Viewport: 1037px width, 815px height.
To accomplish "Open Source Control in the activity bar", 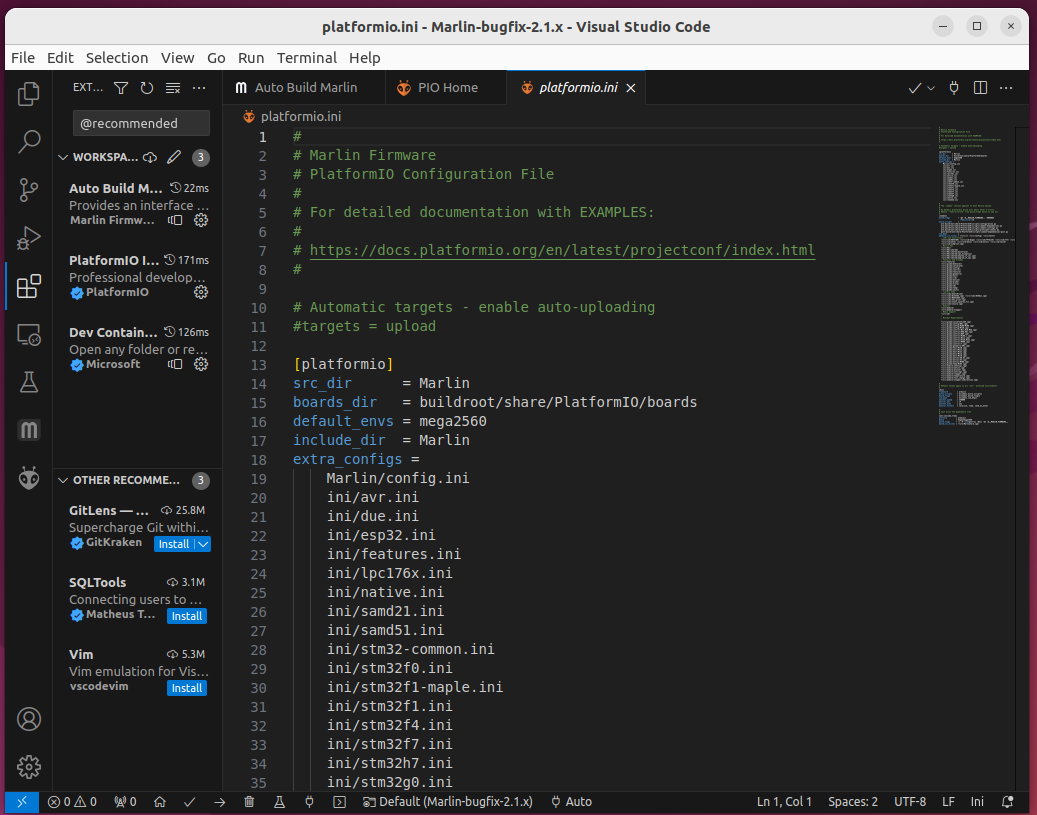I will (28, 190).
